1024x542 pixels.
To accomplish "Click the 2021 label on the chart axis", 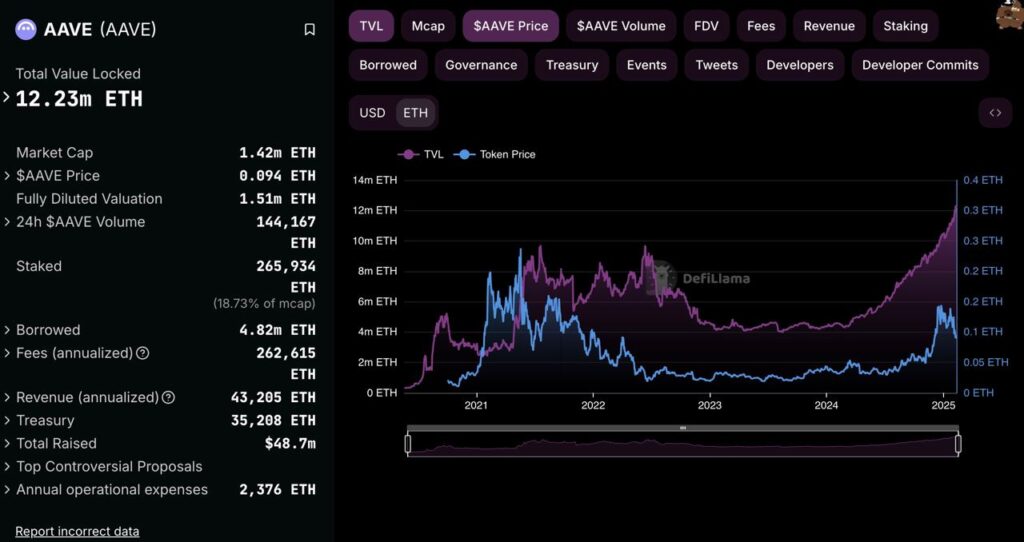I will (476, 406).
